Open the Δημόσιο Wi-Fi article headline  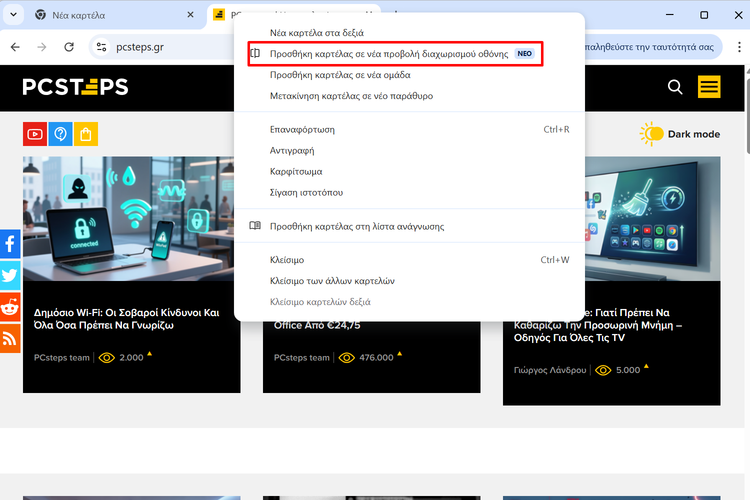126,319
